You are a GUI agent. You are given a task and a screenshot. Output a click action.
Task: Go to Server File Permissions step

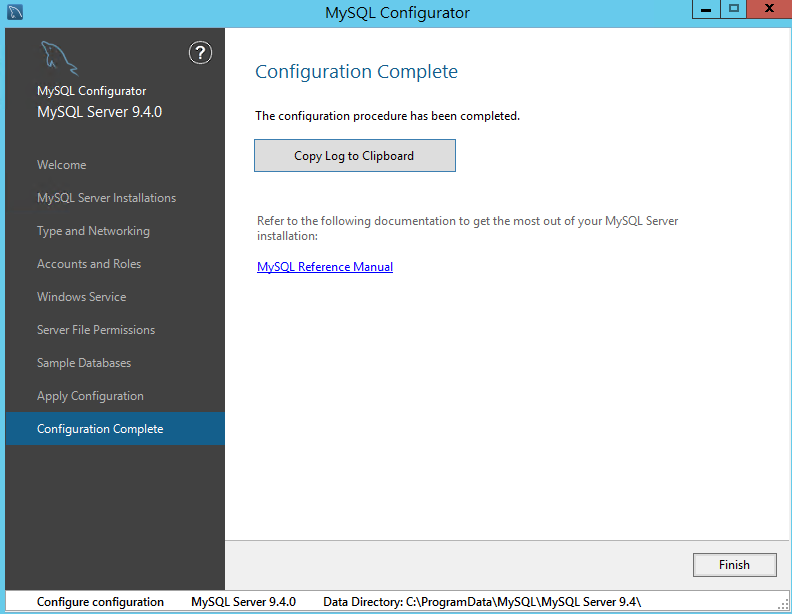tap(115, 330)
